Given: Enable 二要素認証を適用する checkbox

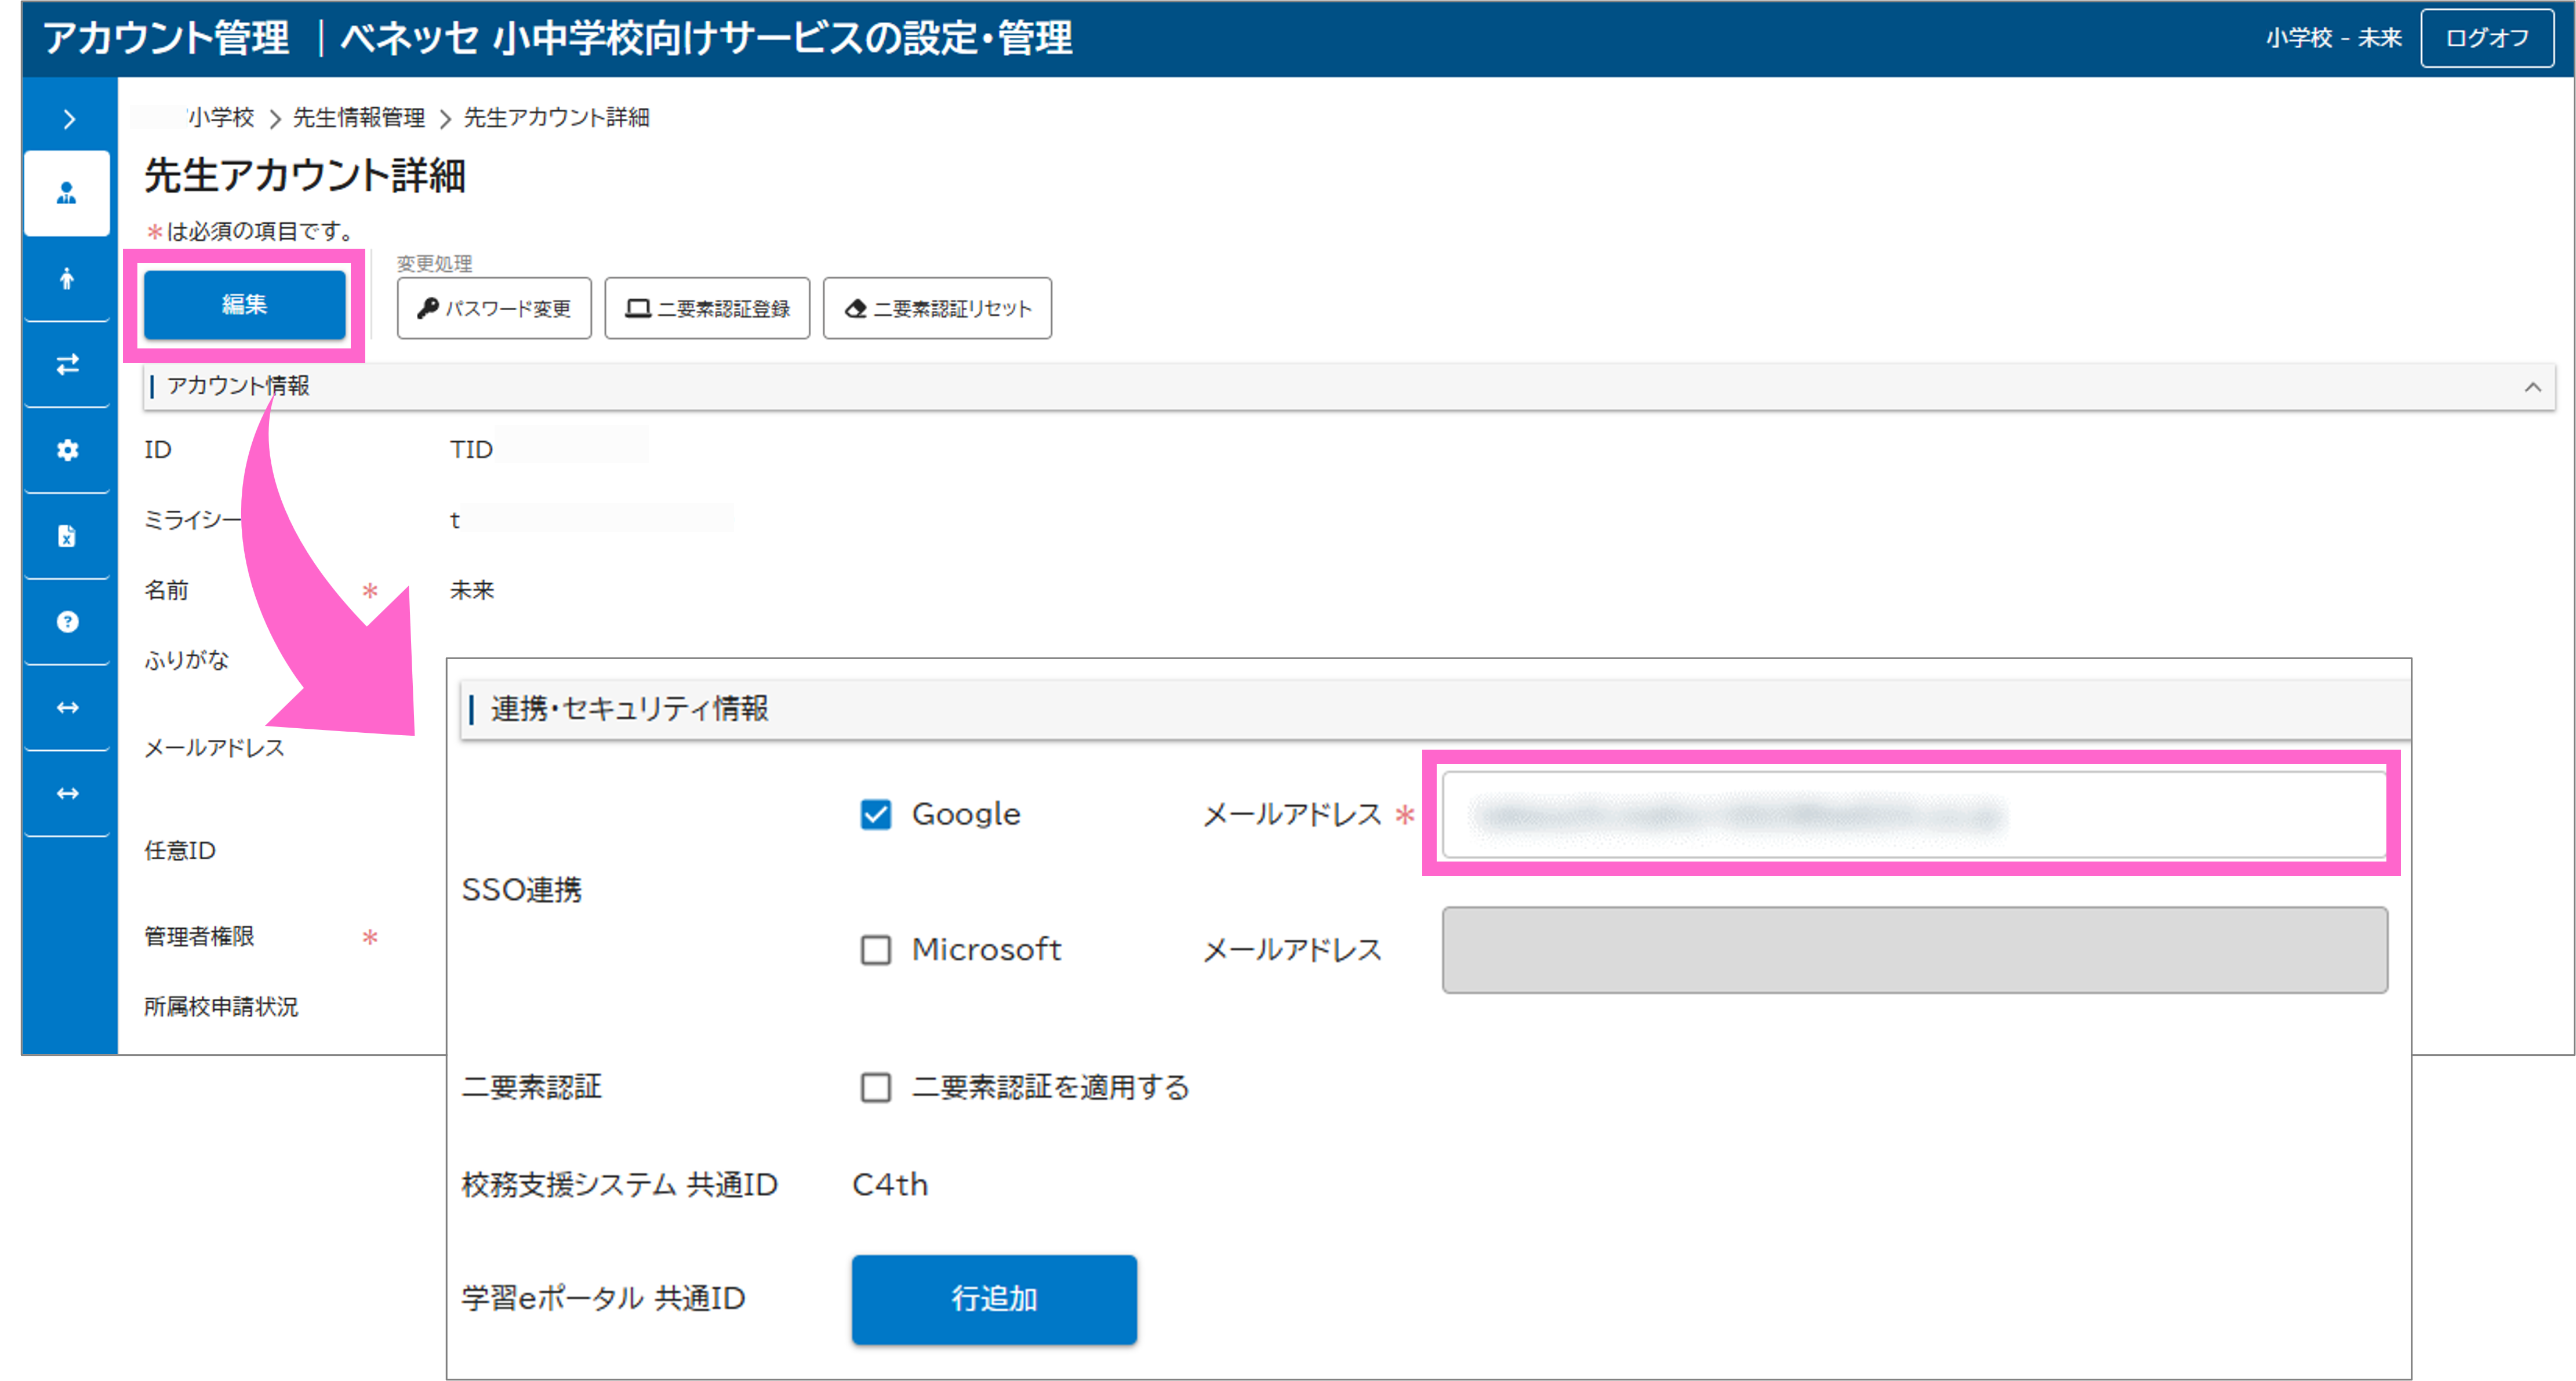Looking at the screenshot, I should (875, 1087).
